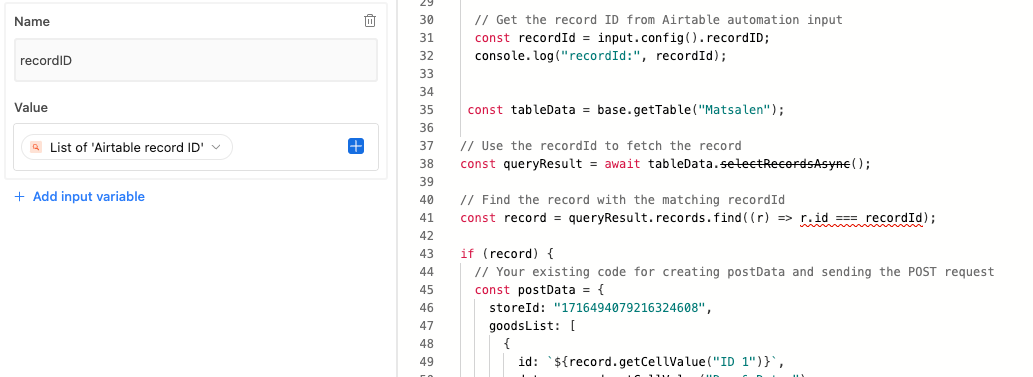Click the 'goodsList: [' line

click(532, 326)
